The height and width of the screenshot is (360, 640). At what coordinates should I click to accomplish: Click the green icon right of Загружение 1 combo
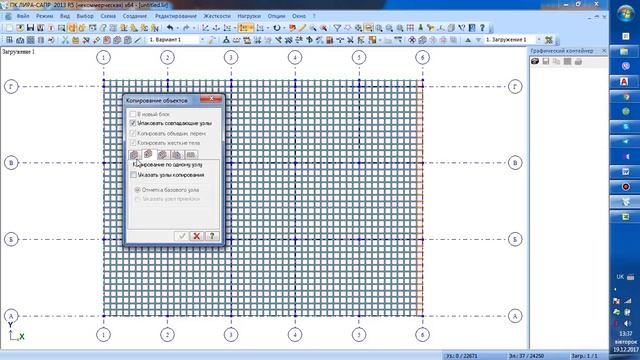[x=549, y=40]
